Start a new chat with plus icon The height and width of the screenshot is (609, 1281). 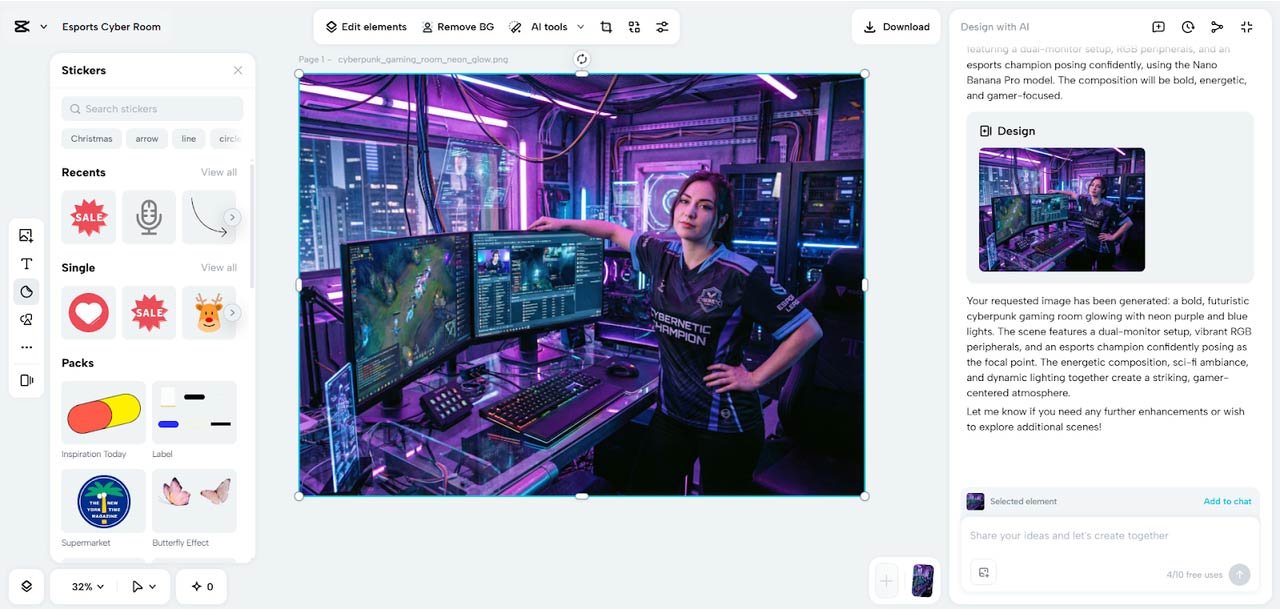coord(1158,27)
